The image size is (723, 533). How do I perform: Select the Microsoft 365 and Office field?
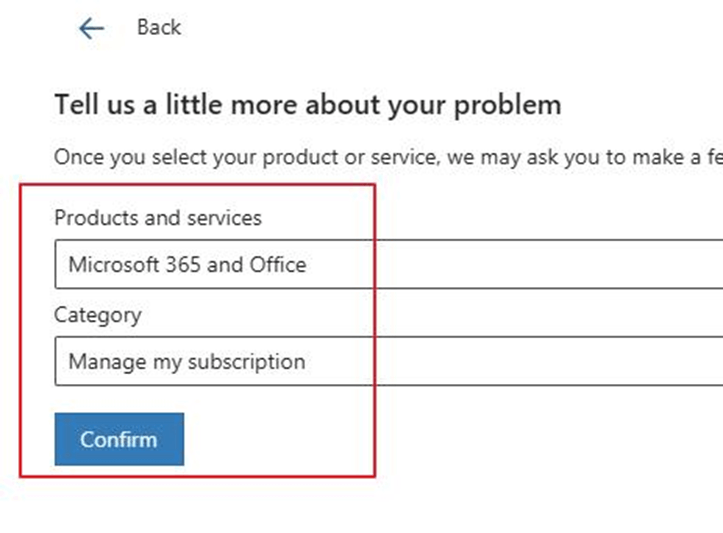[389, 264]
